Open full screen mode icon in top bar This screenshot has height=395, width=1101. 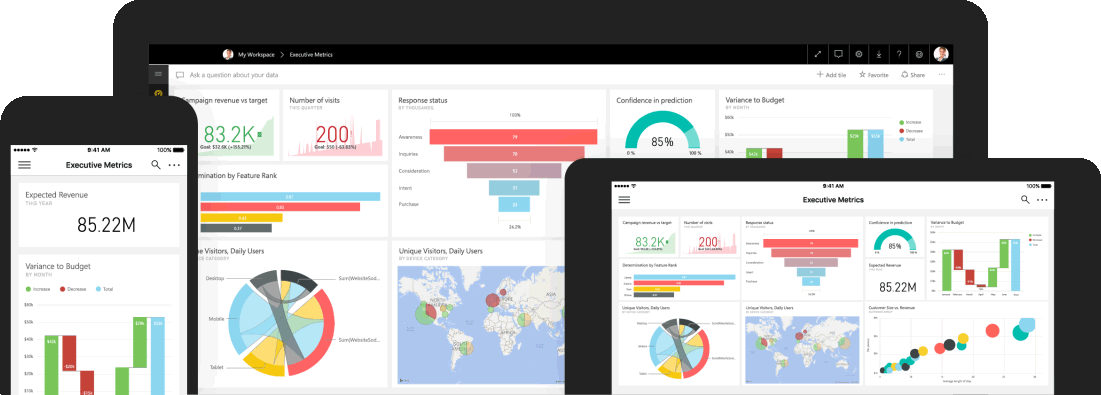pos(817,54)
